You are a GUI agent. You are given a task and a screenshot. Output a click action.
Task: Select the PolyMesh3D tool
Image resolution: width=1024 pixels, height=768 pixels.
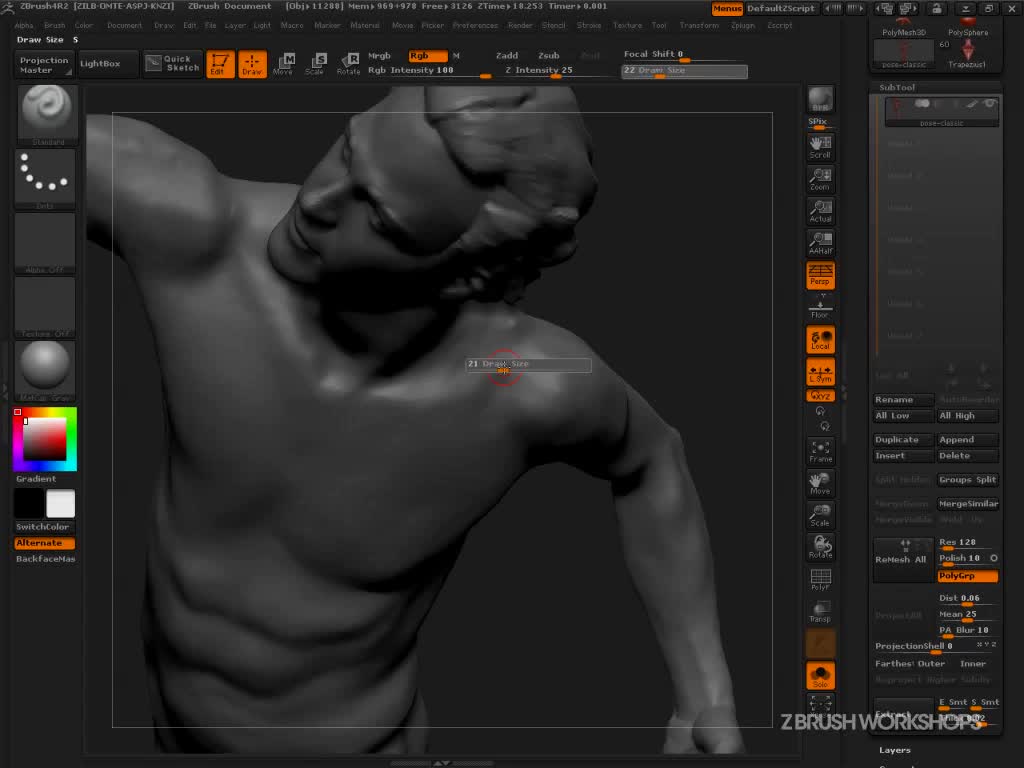click(x=904, y=27)
